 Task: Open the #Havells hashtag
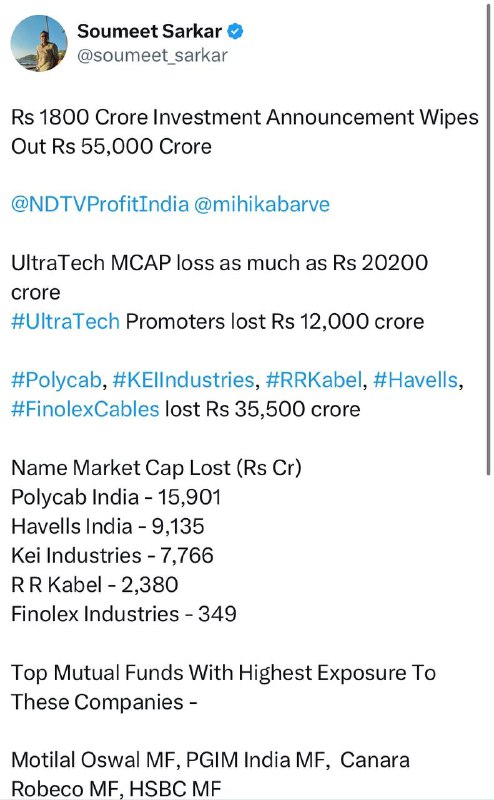[x=416, y=380]
